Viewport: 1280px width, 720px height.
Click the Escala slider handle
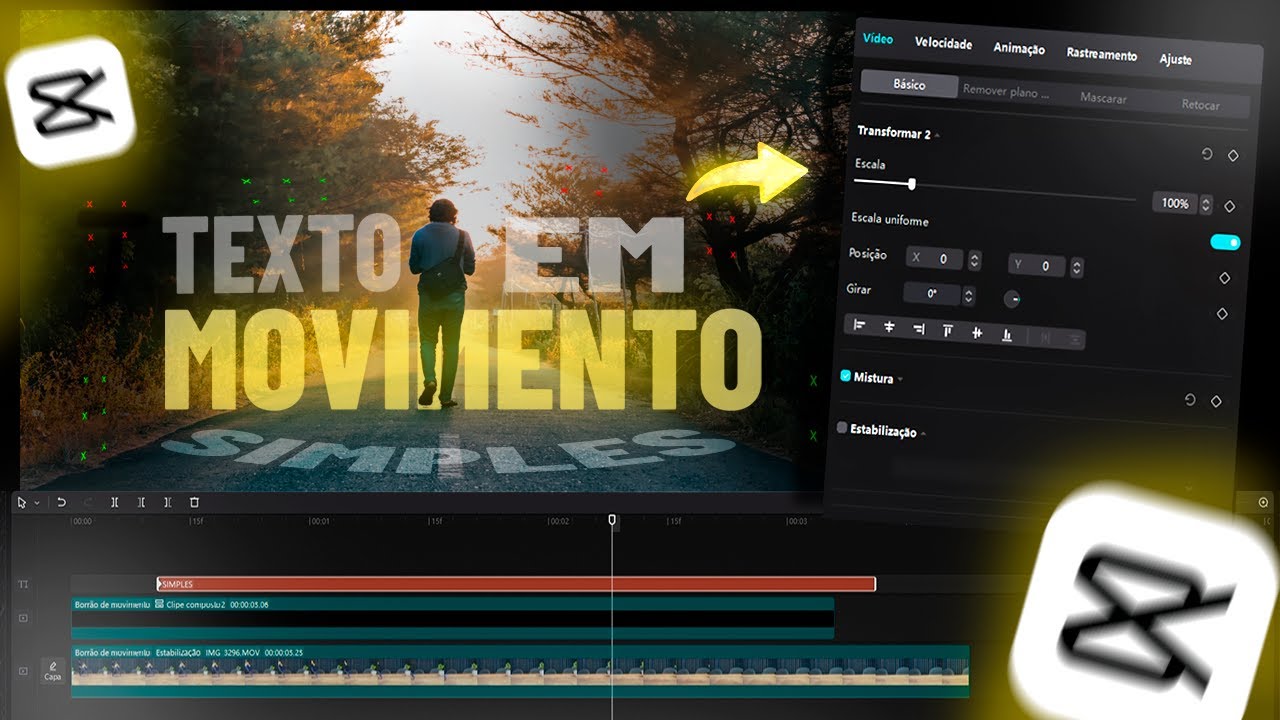(x=911, y=184)
